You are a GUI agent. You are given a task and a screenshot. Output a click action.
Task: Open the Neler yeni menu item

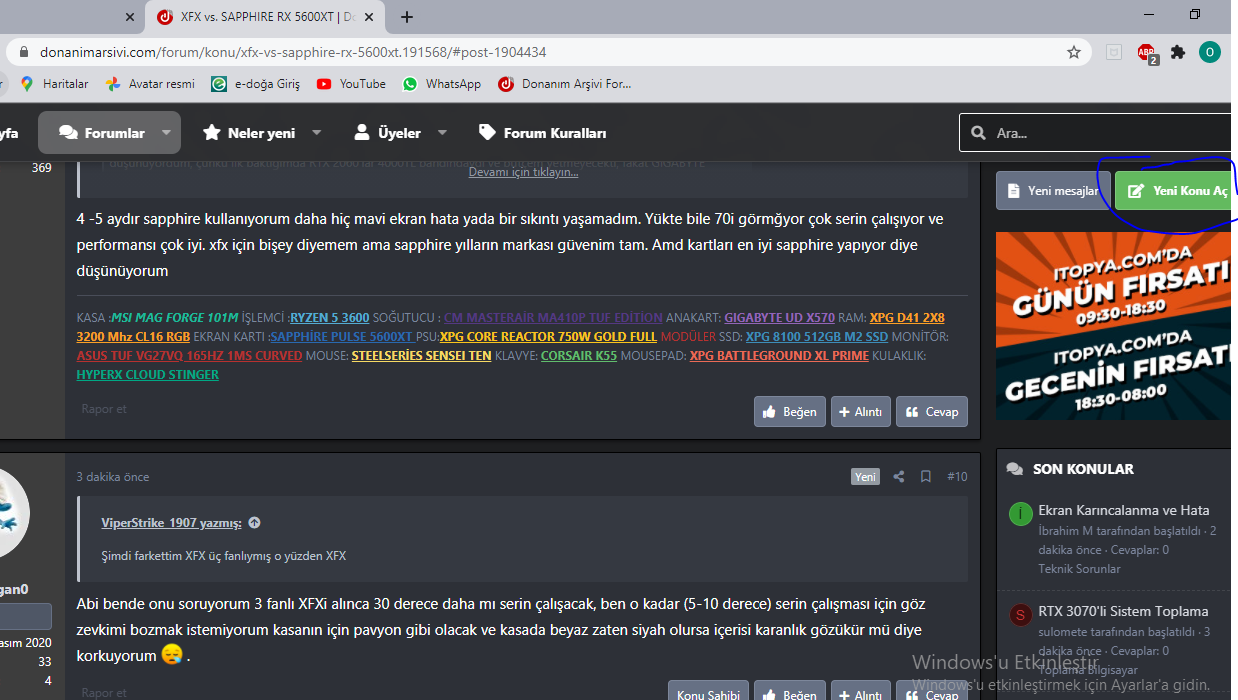pos(249,132)
